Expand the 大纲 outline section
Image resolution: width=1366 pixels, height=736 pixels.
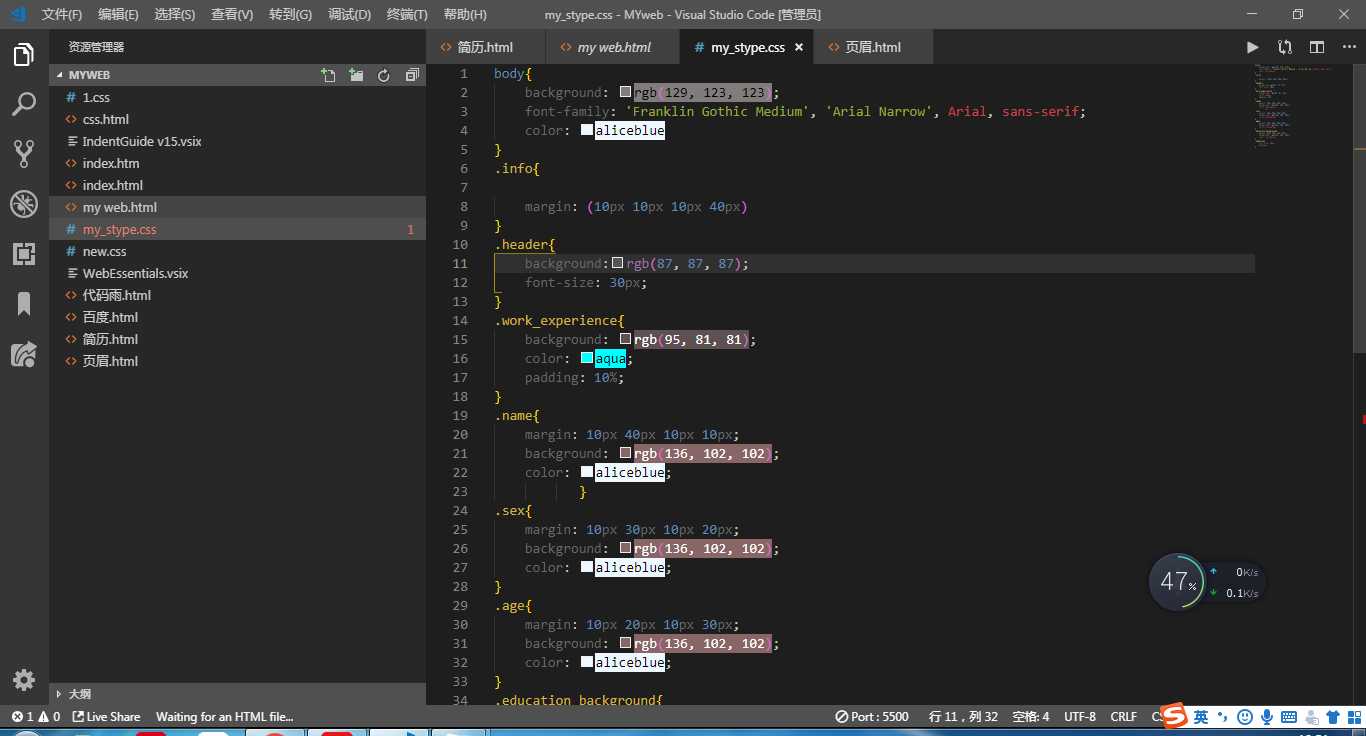pyautogui.click(x=78, y=693)
